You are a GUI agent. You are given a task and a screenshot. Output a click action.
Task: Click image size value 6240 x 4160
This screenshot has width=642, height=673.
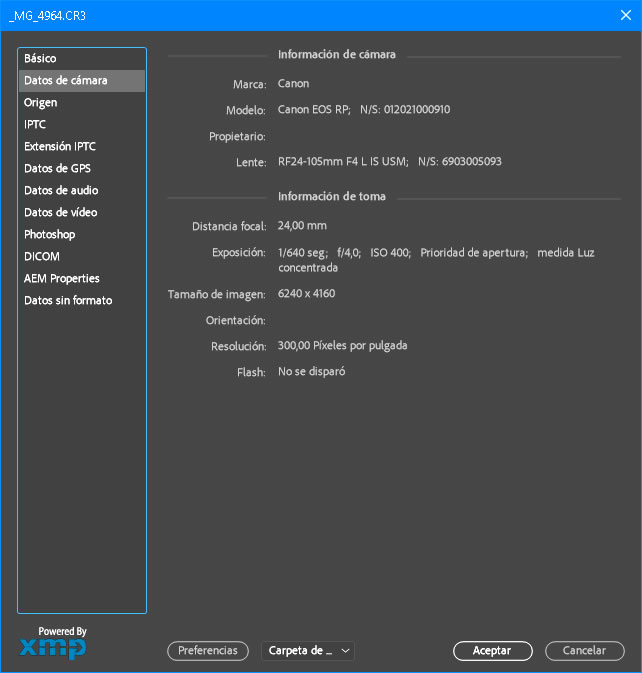306,294
